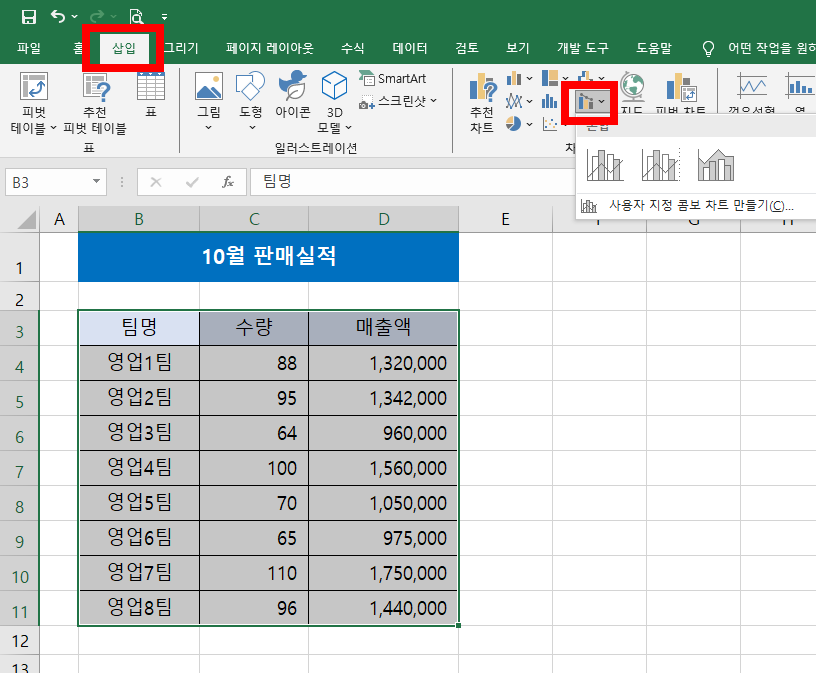Switch to the 페이지 레이아웃 tab
This screenshot has height=673, width=816.
tap(270, 48)
